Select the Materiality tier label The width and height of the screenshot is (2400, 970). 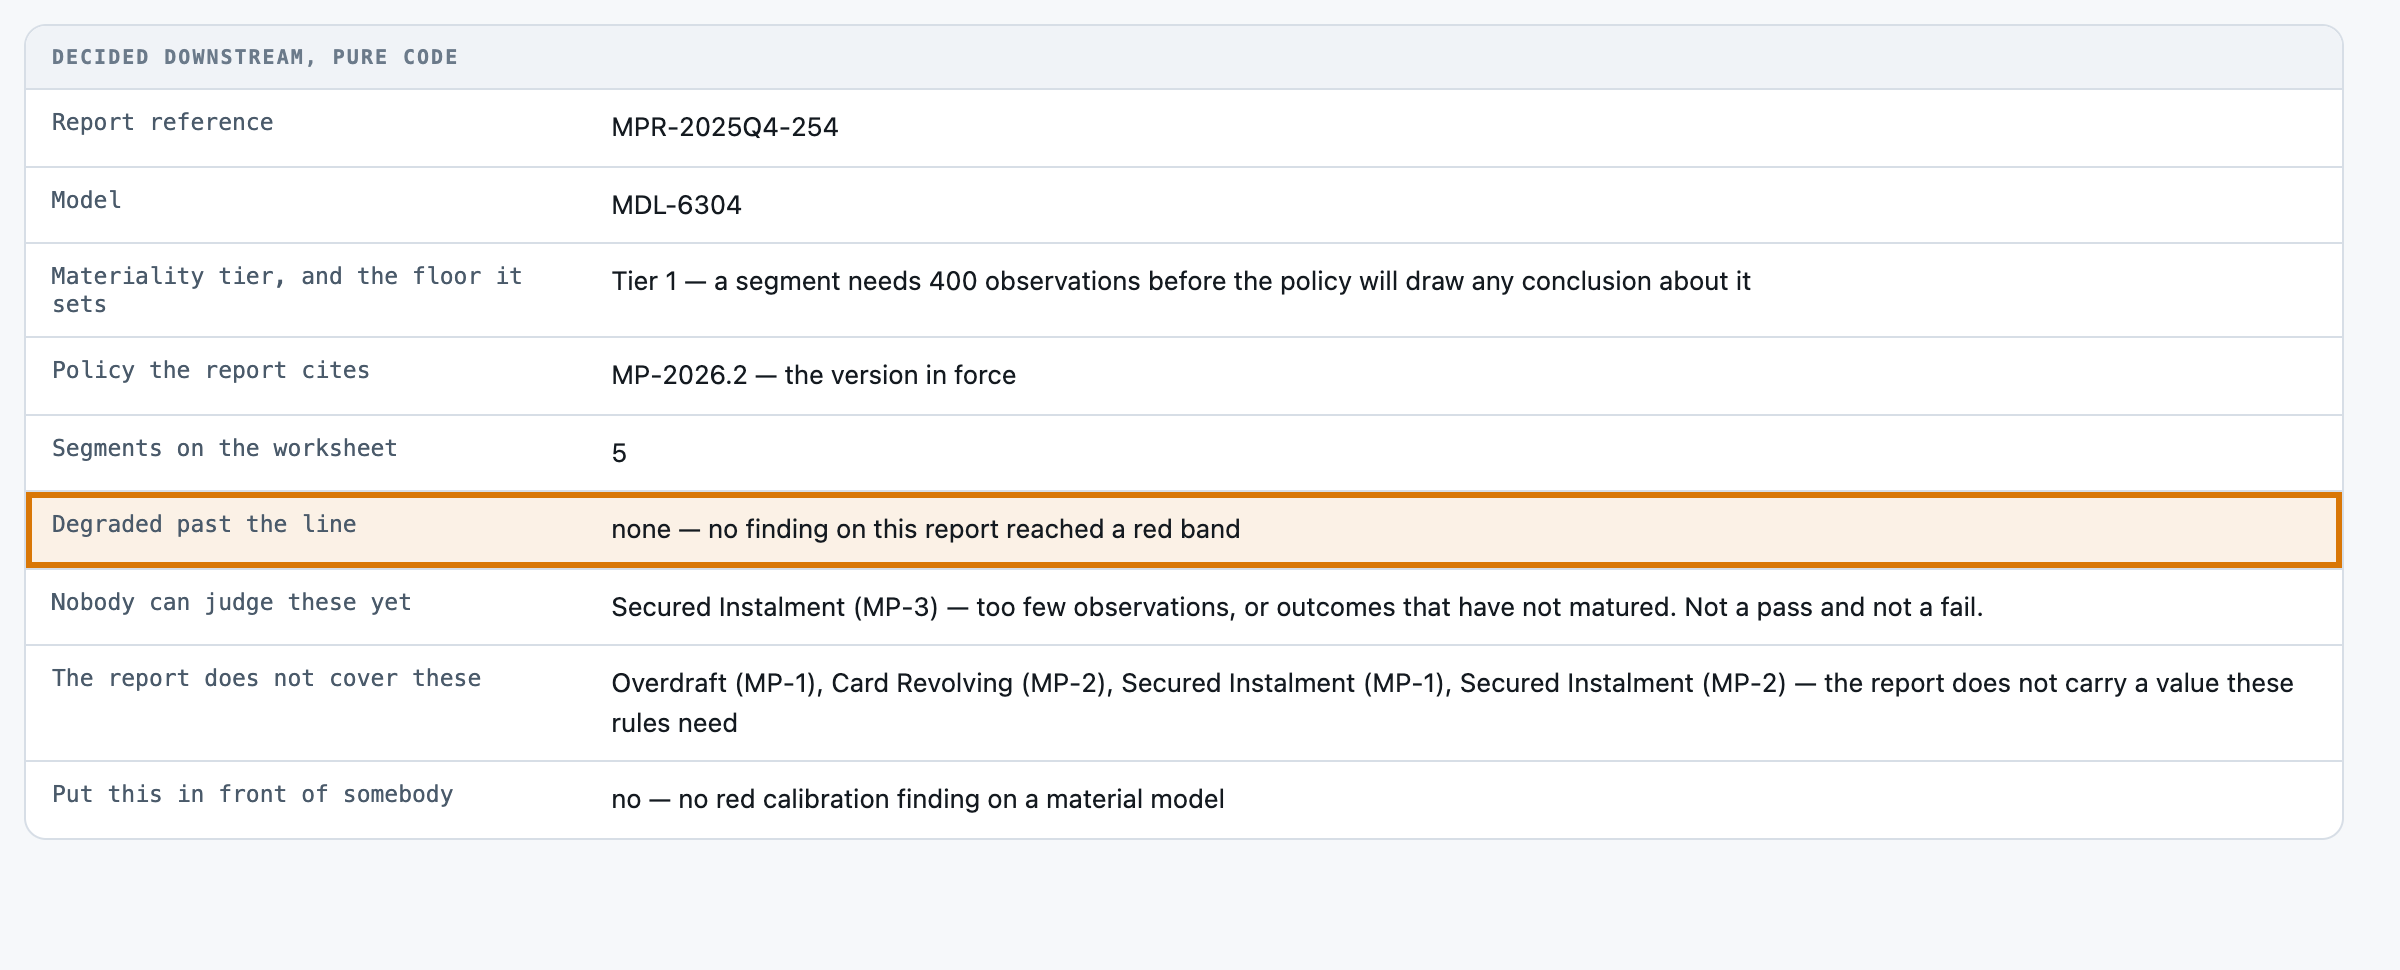tap(287, 290)
